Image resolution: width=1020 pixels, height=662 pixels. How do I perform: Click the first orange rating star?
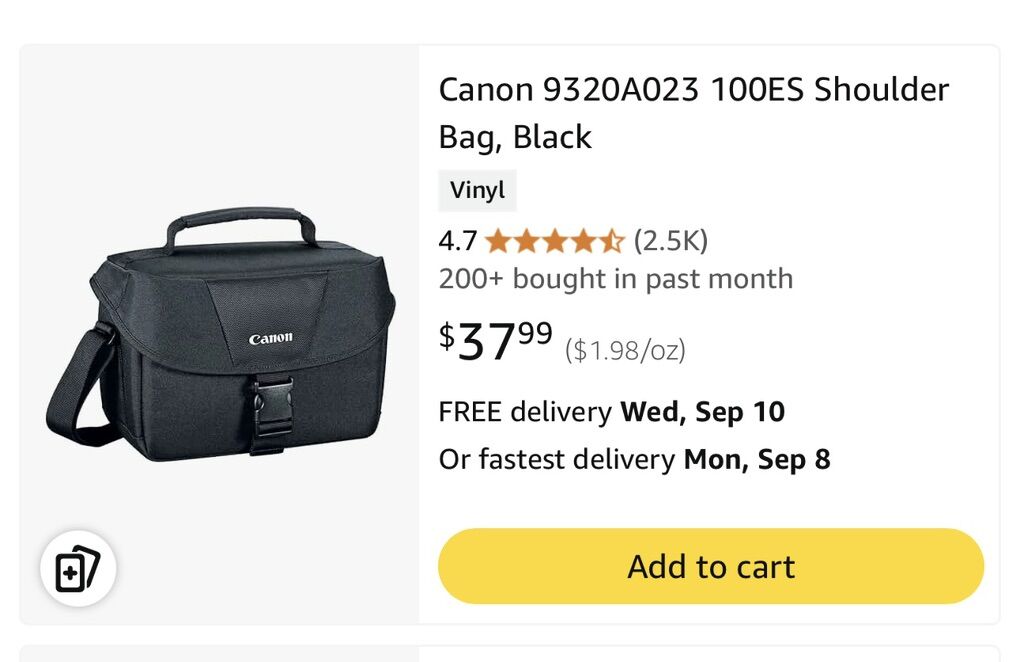pos(497,241)
